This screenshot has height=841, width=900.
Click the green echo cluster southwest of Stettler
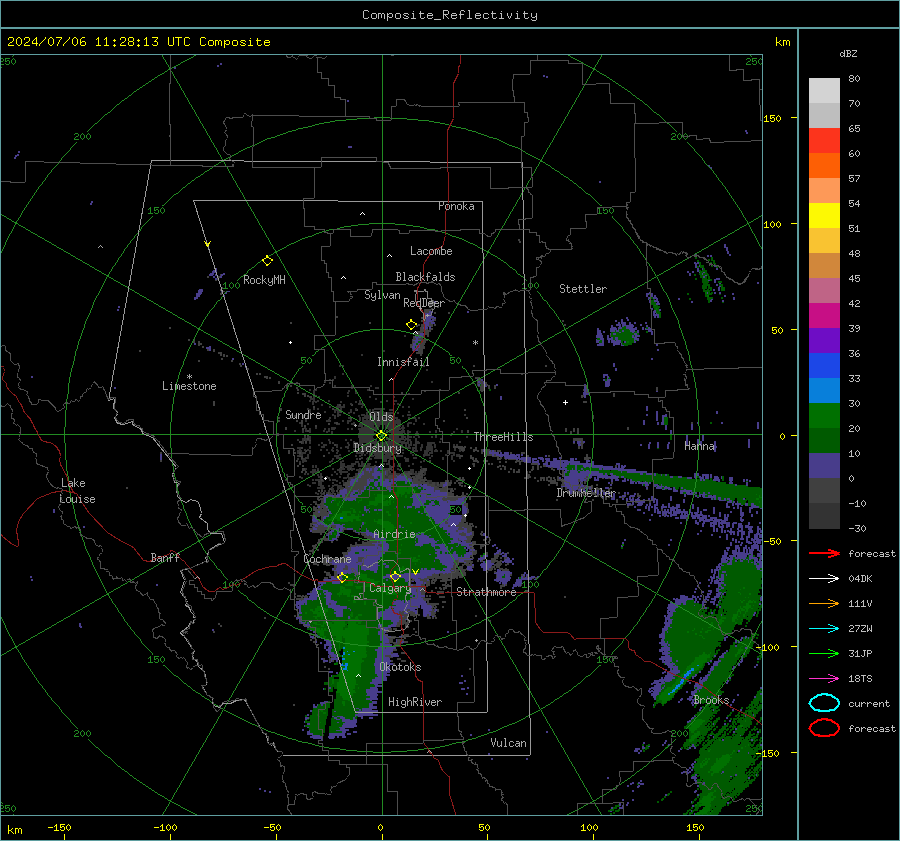tap(623, 334)
